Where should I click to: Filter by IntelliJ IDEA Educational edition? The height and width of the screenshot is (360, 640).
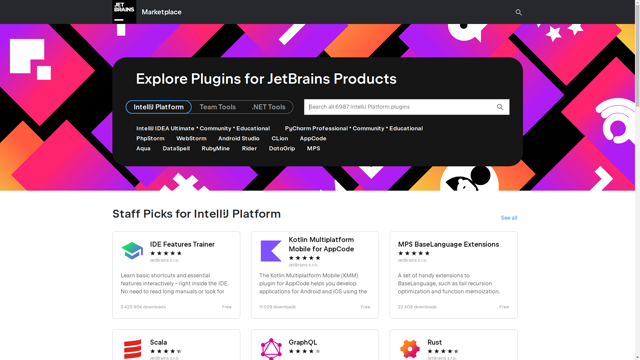253,128
